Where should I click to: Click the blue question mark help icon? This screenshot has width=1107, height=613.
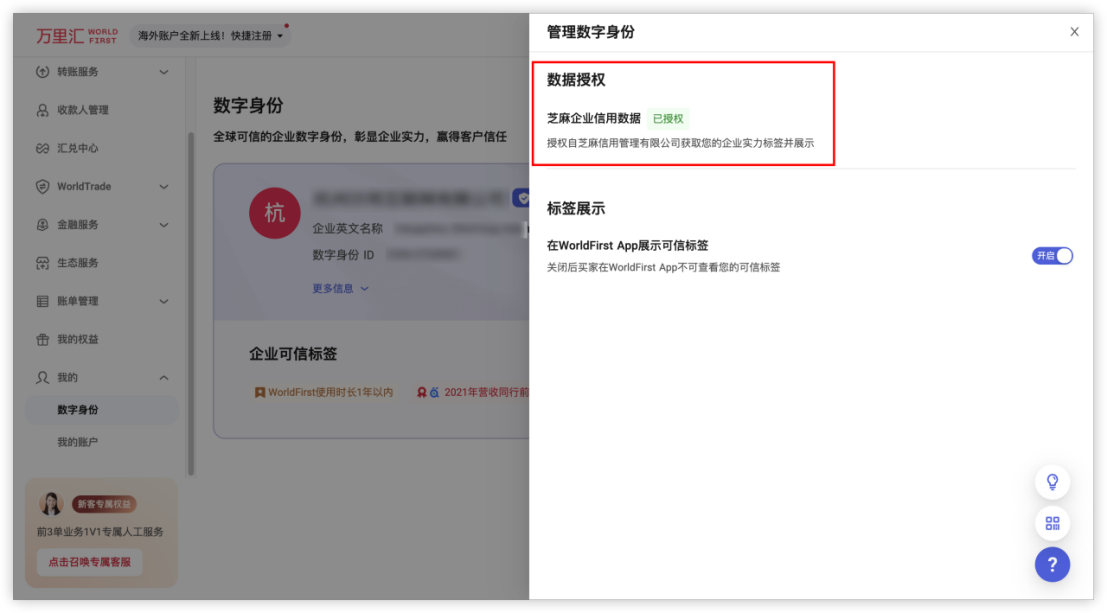(x=1052, y=564)
